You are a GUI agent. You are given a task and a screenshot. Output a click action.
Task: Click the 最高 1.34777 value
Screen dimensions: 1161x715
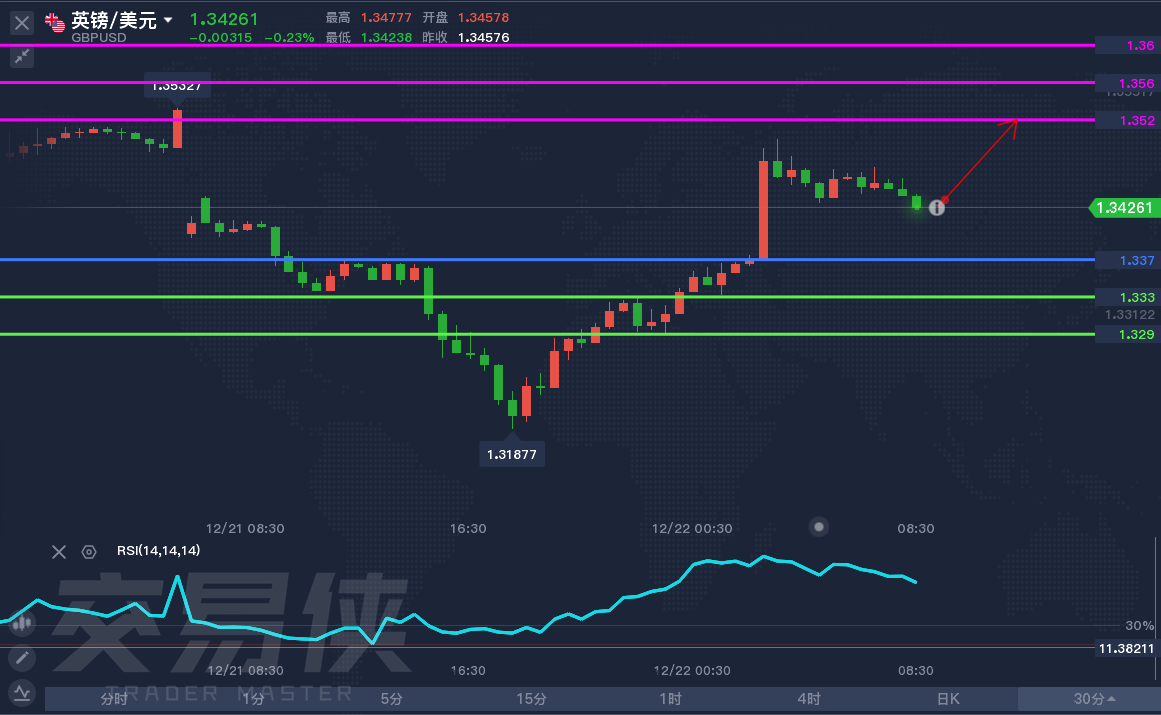[386, 18]
